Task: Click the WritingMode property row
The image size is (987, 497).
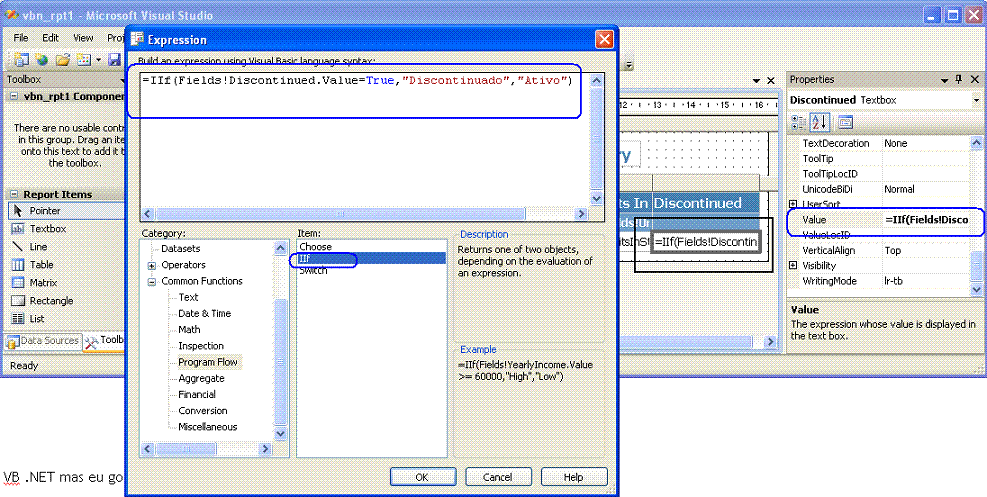Action: point(880,281)
